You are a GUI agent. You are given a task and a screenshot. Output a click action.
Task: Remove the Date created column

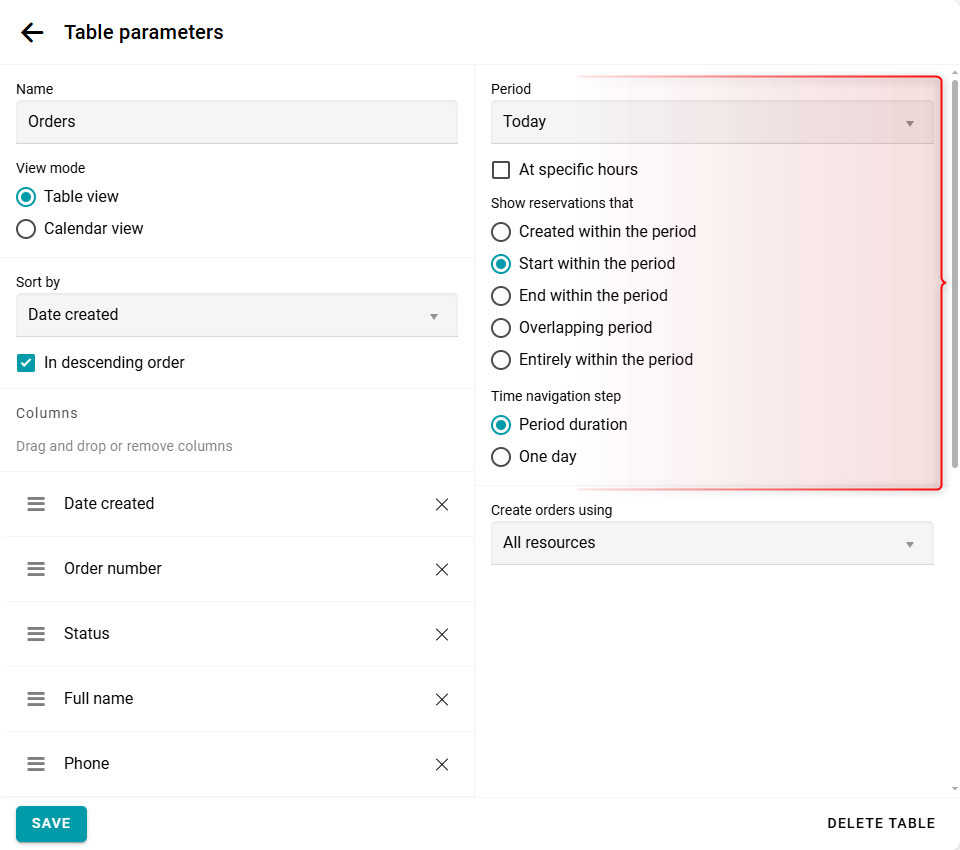pyautogui.click(x=442, y=504)
